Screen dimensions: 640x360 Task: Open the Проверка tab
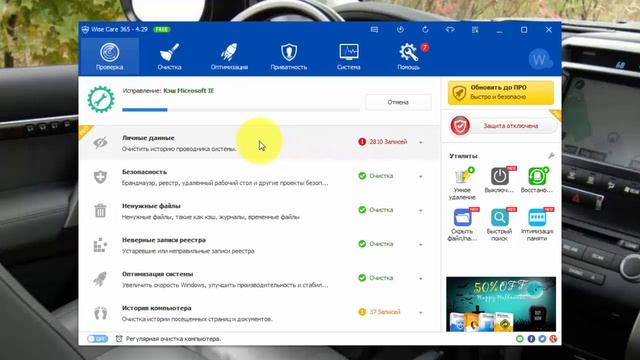[109, 56]
